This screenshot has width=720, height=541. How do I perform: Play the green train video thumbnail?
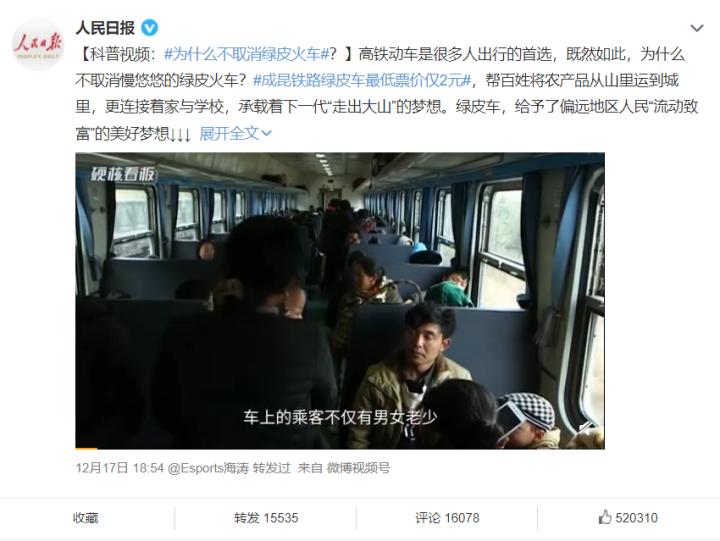(340, 301)
